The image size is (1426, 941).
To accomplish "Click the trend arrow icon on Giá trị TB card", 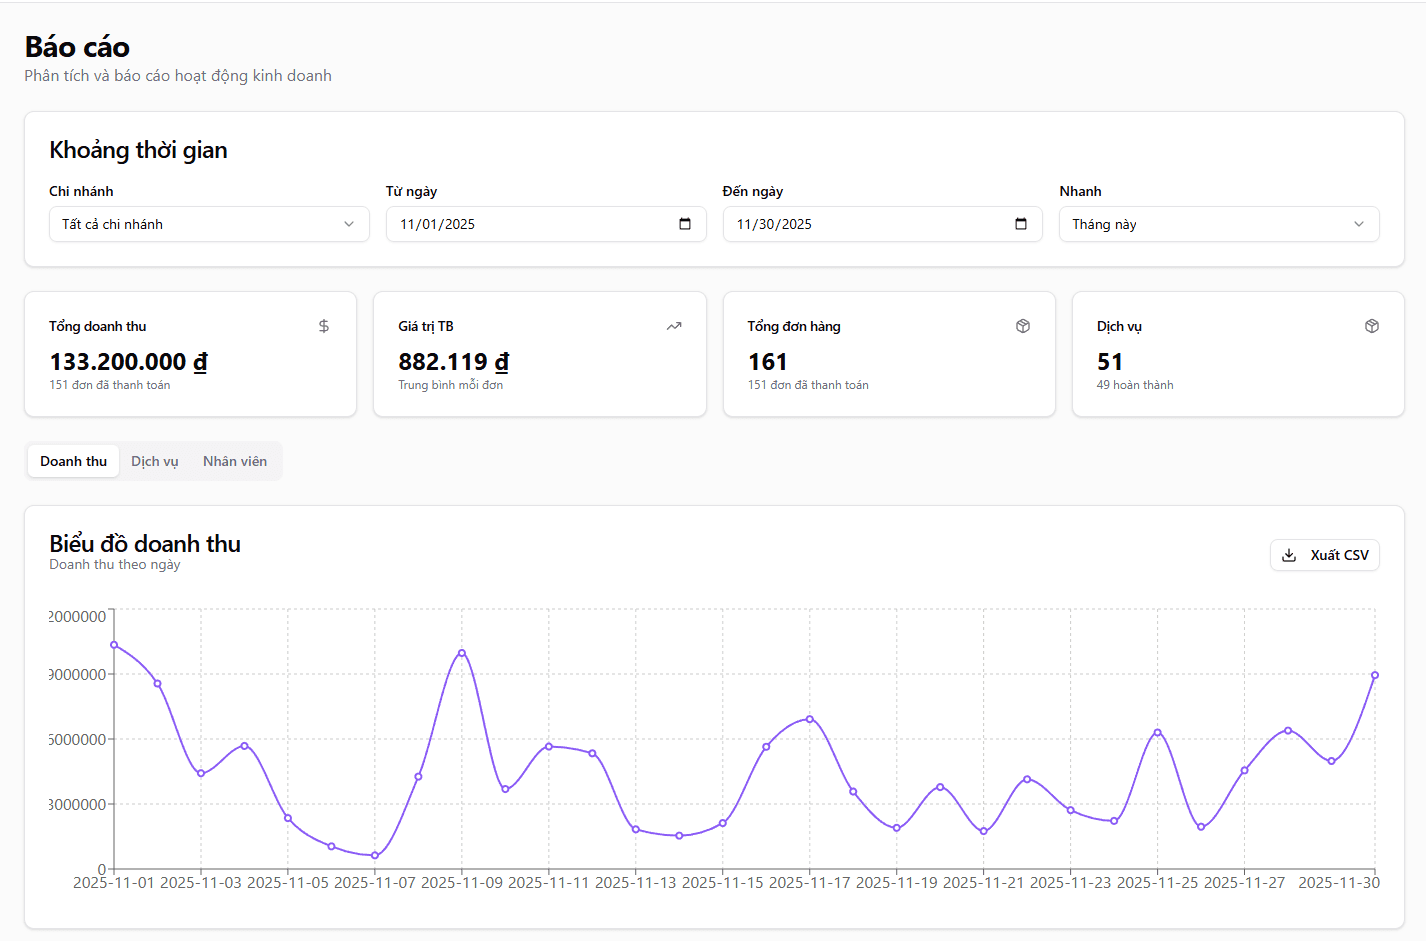I will [673, 325].
